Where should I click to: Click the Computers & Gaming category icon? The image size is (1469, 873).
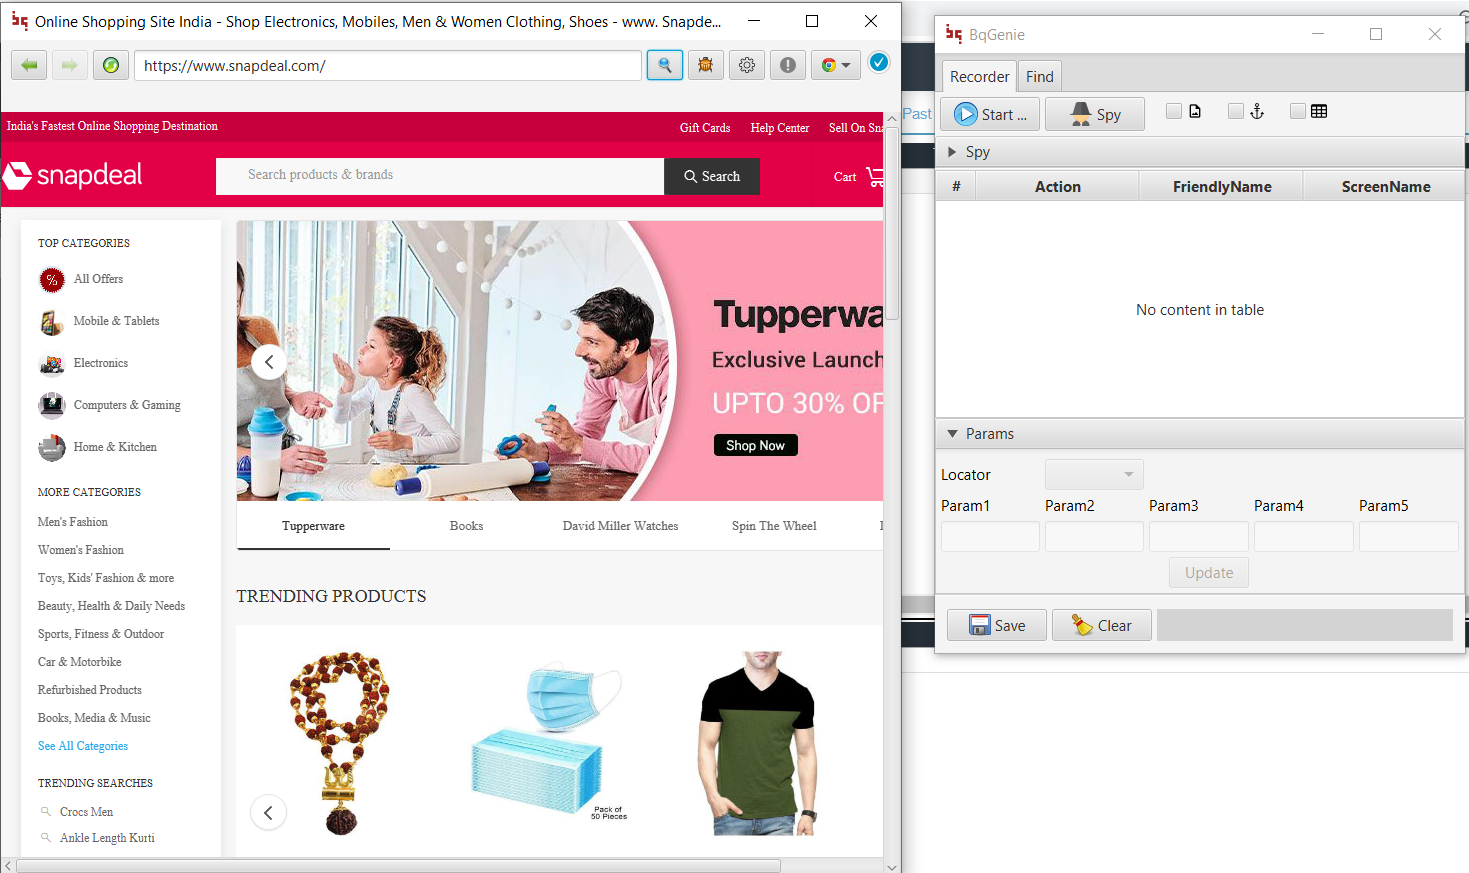point(52,406)
